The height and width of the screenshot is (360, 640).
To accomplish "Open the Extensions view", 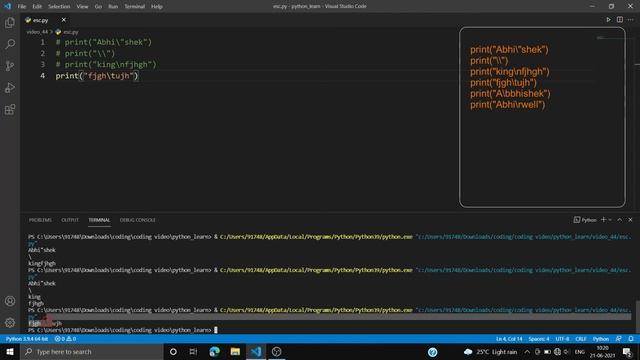I will click(x=10, y=109).
